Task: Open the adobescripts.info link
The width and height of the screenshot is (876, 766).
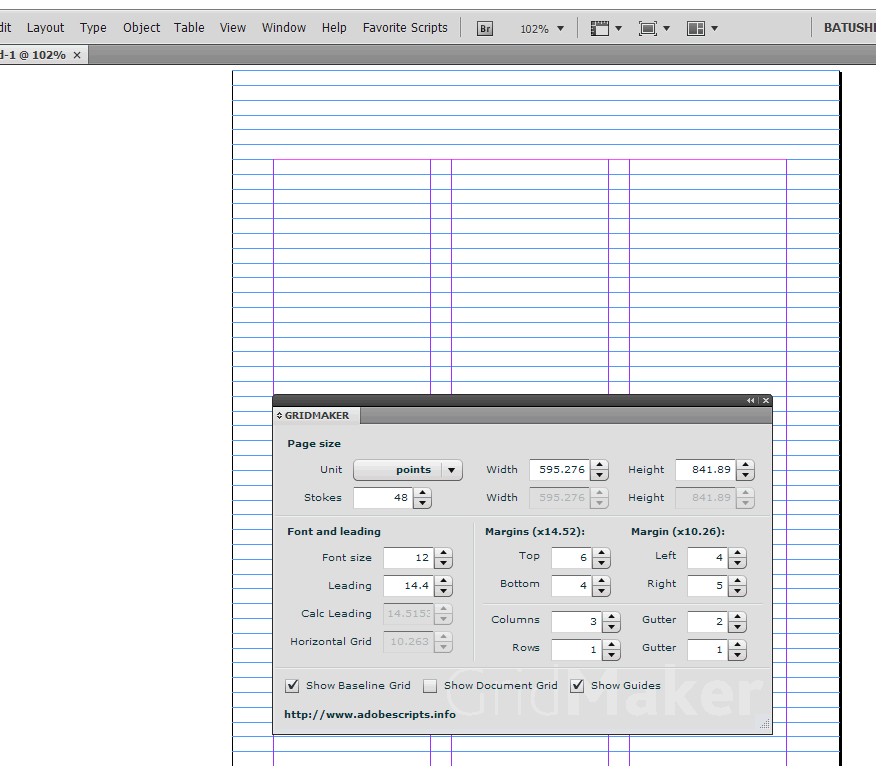Action: pos(370,715)
